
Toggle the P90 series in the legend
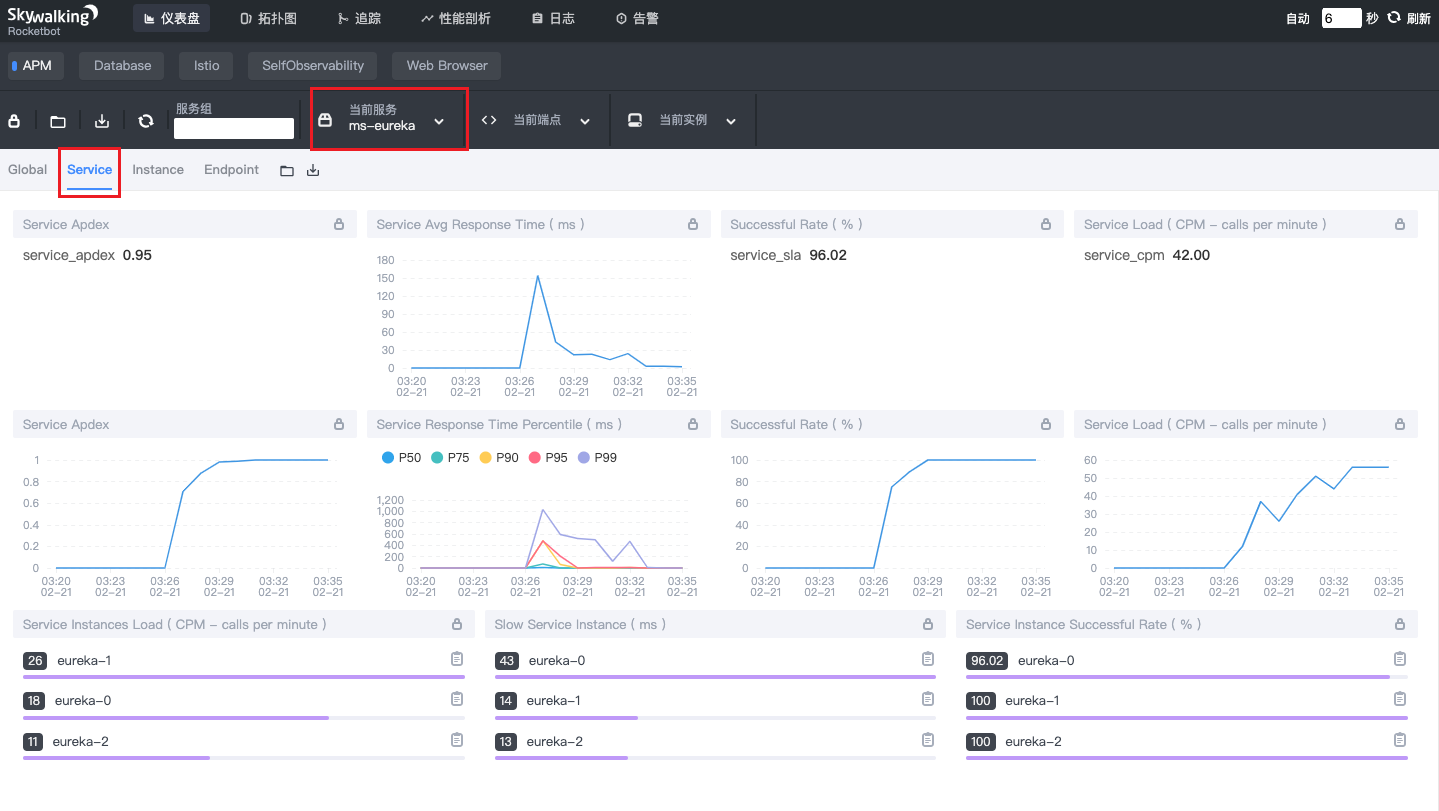point(500,458)
